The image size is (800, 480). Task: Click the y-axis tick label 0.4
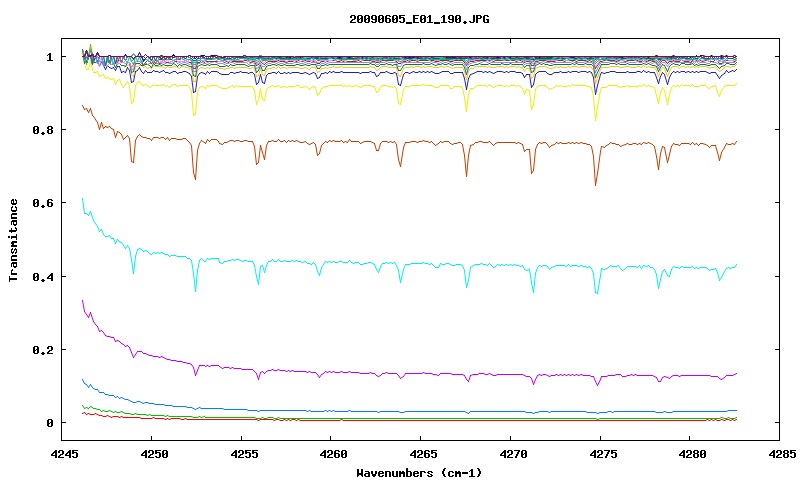click(x=42, y=276)
